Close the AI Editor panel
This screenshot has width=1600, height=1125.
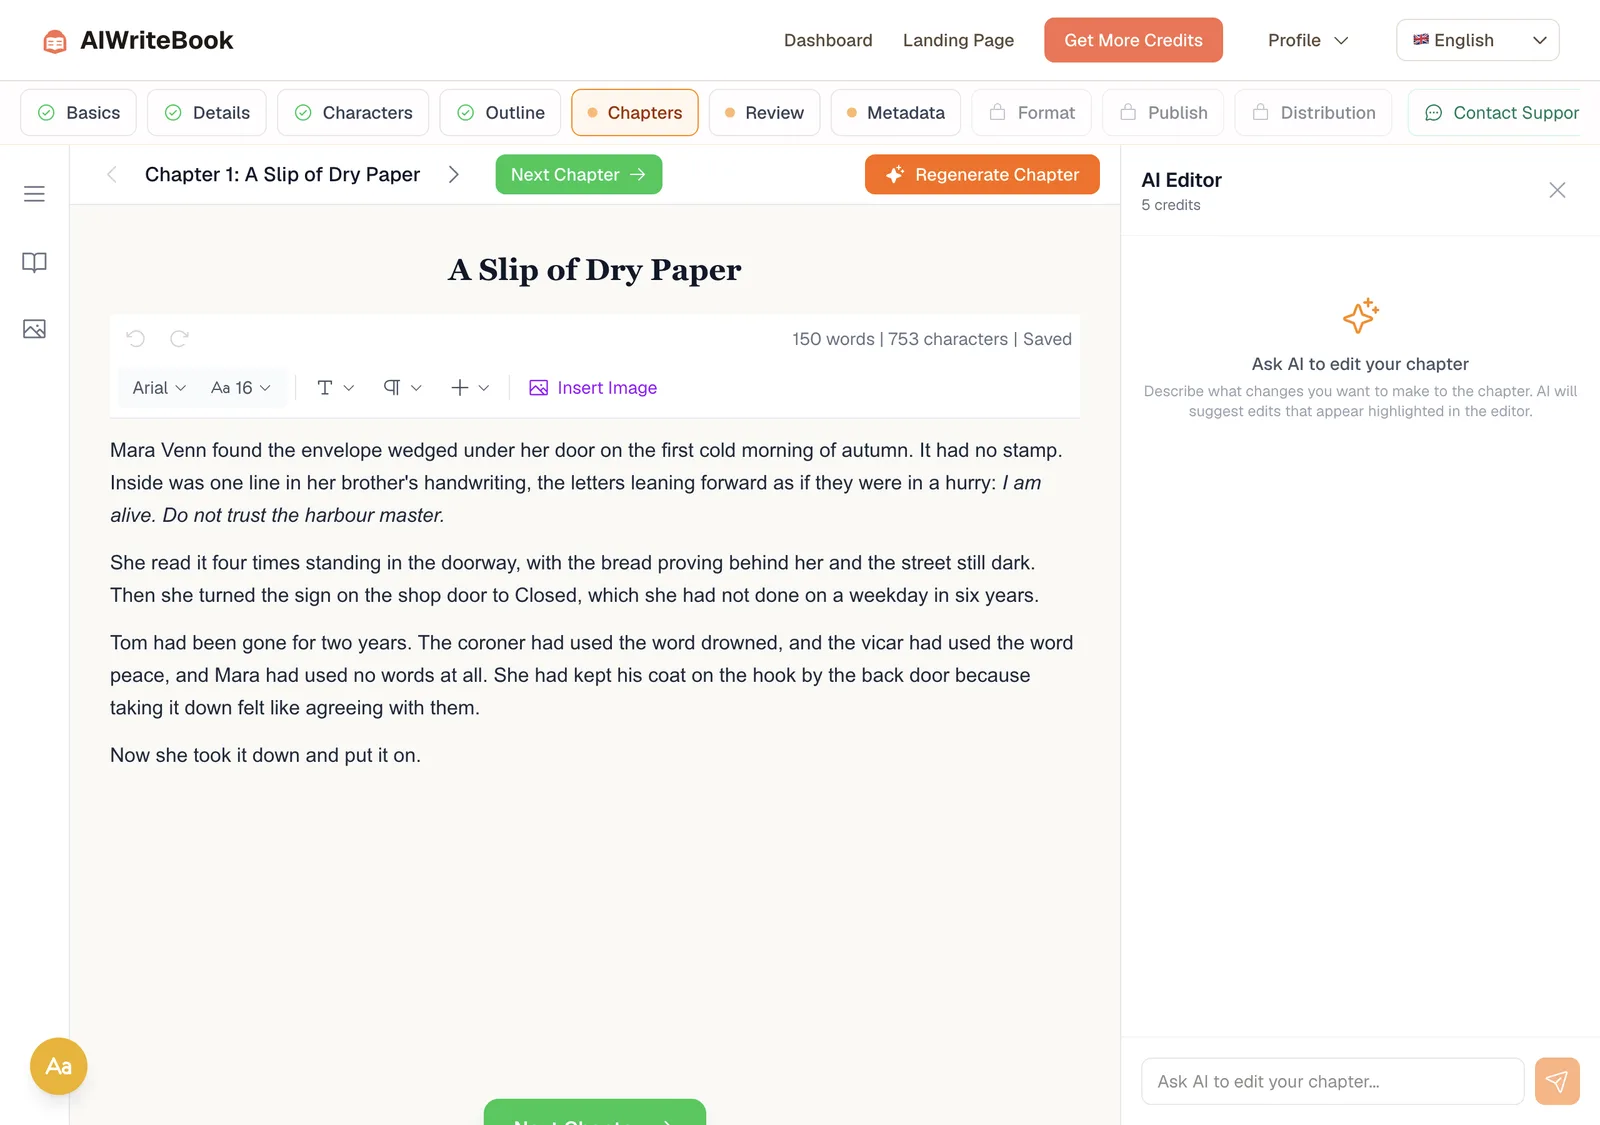click(1557, 190)
